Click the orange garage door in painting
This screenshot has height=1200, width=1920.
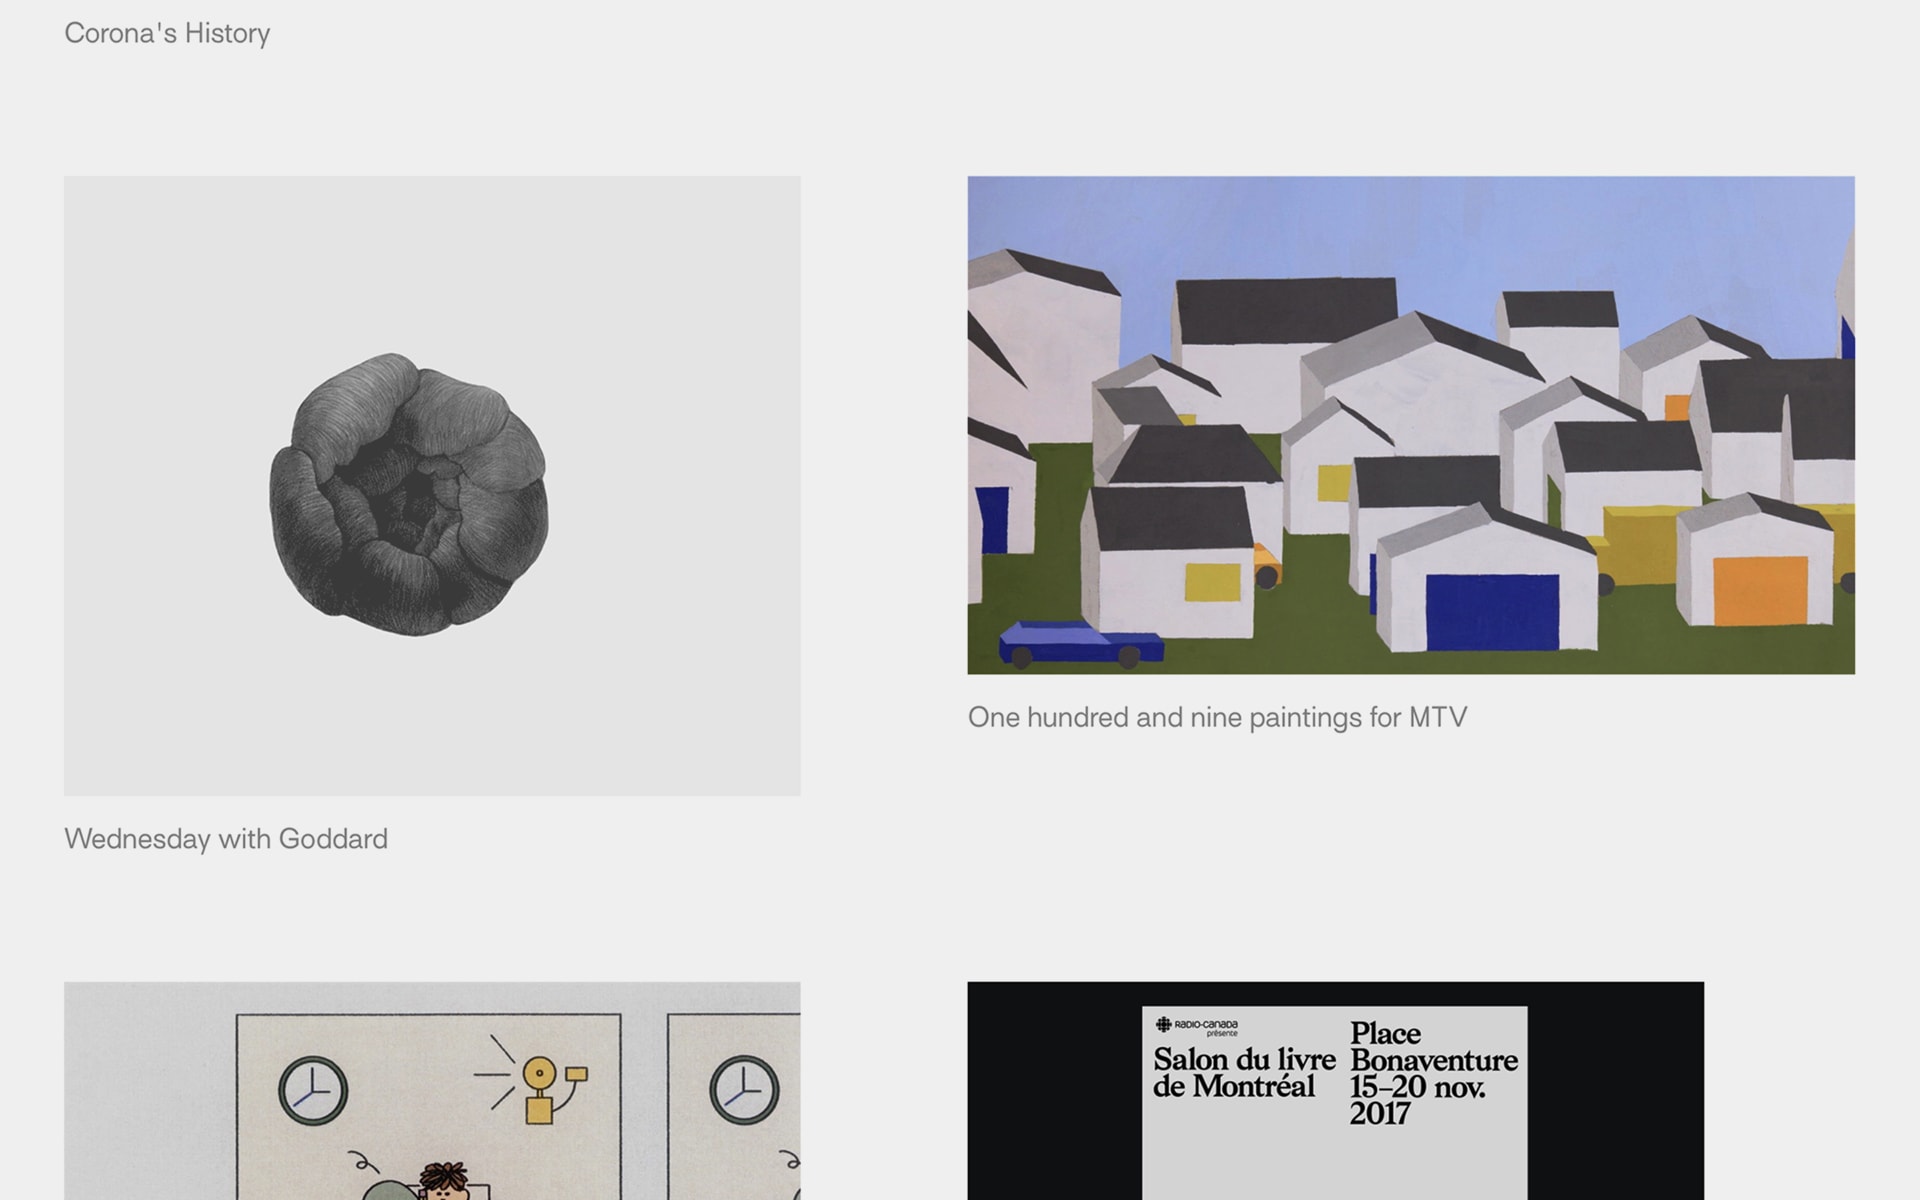[x=1761, y=591]
